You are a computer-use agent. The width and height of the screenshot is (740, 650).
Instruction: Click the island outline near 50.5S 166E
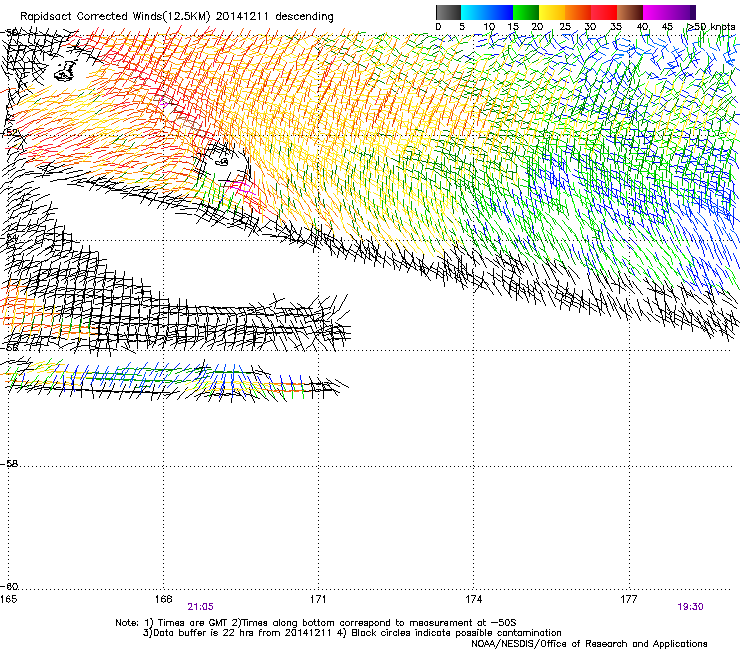65,71
